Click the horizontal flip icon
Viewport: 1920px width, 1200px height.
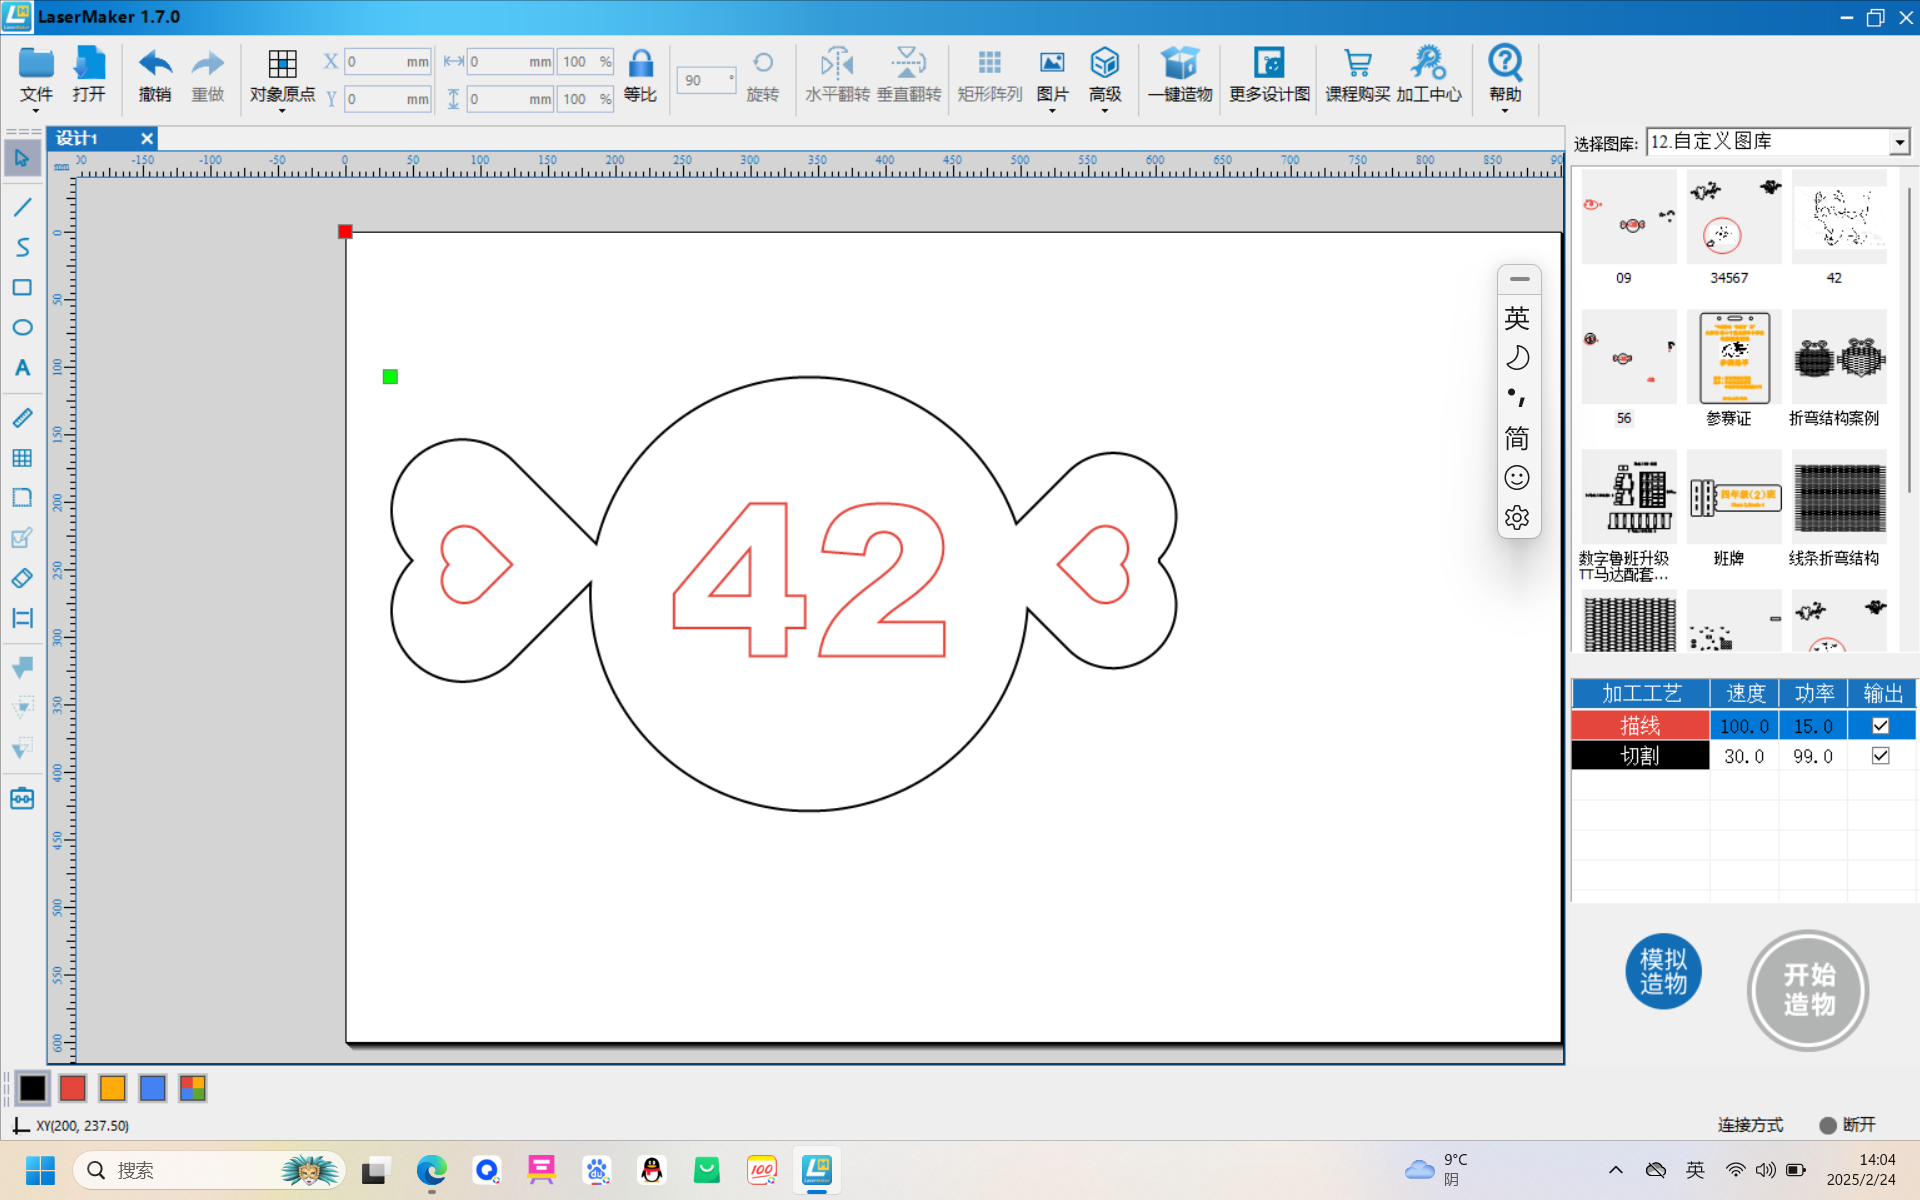point(836,65)
